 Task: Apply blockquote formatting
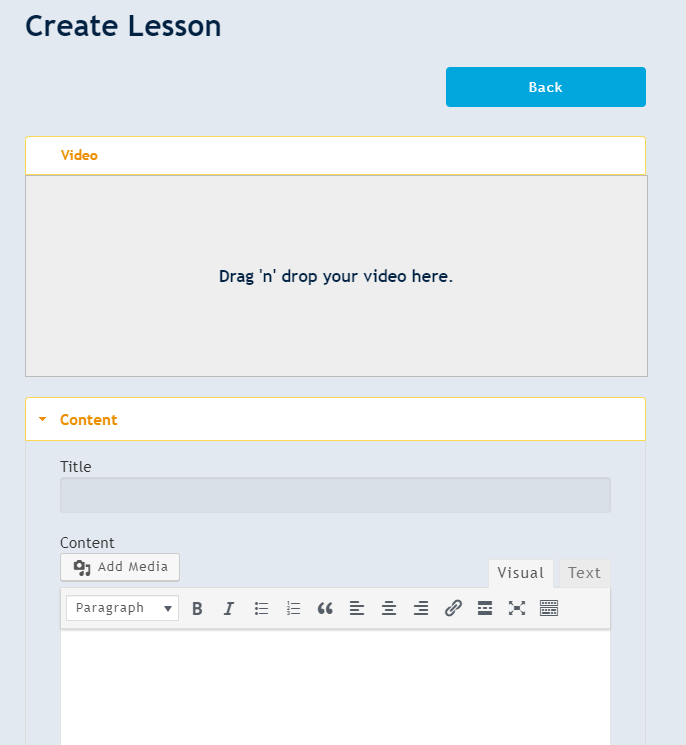point(325,608)
